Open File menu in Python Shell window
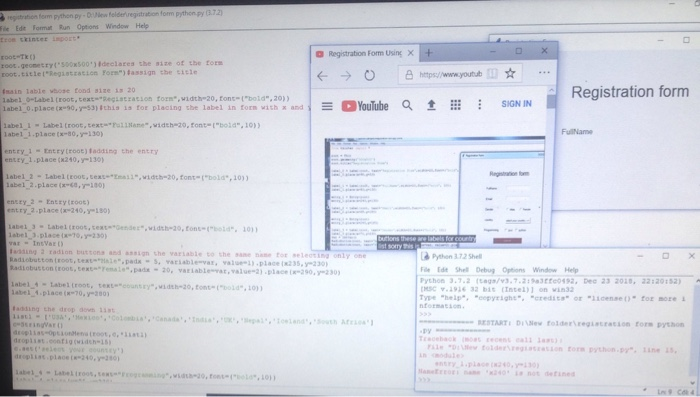Screen dimensions: 700x397 pyautogui.click(x=425, y=270)
